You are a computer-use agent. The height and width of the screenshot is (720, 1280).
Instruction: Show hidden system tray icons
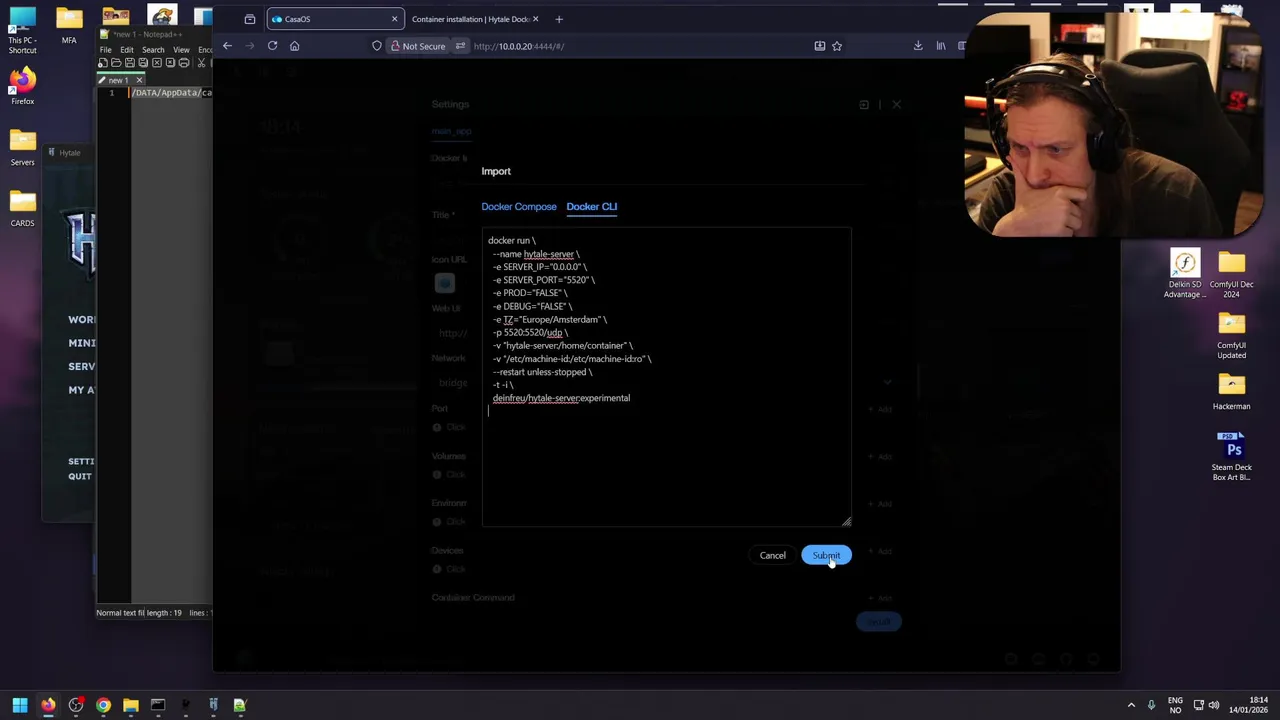click(1131, 705)
